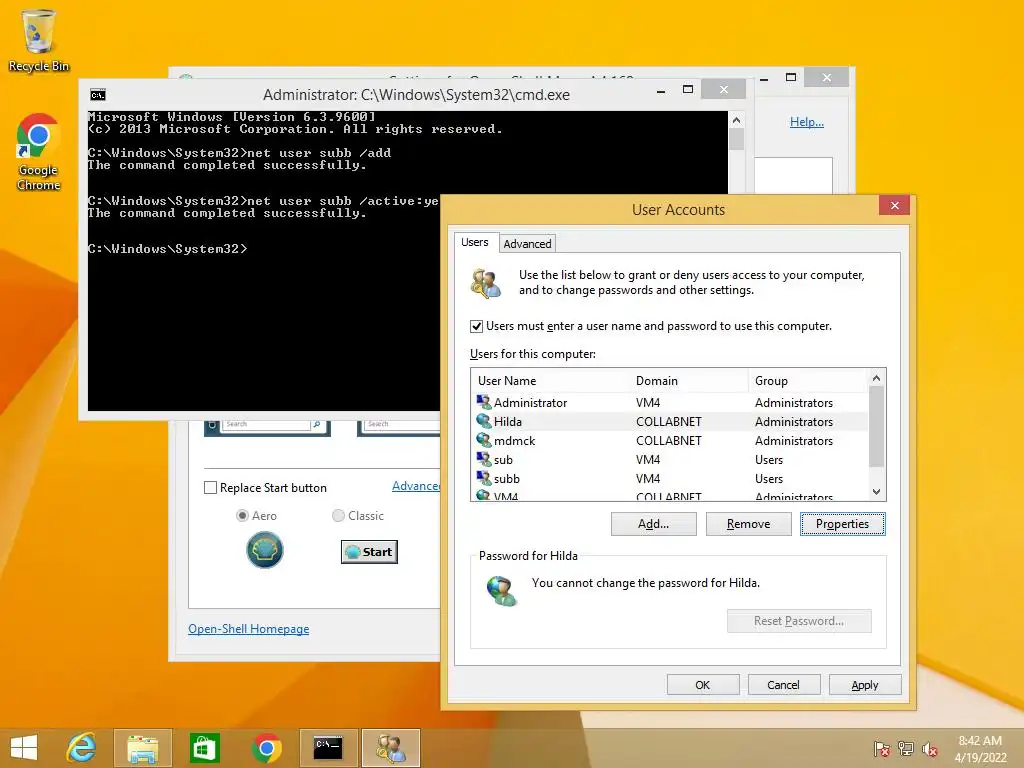Click the Apply button

pos(865,685)
